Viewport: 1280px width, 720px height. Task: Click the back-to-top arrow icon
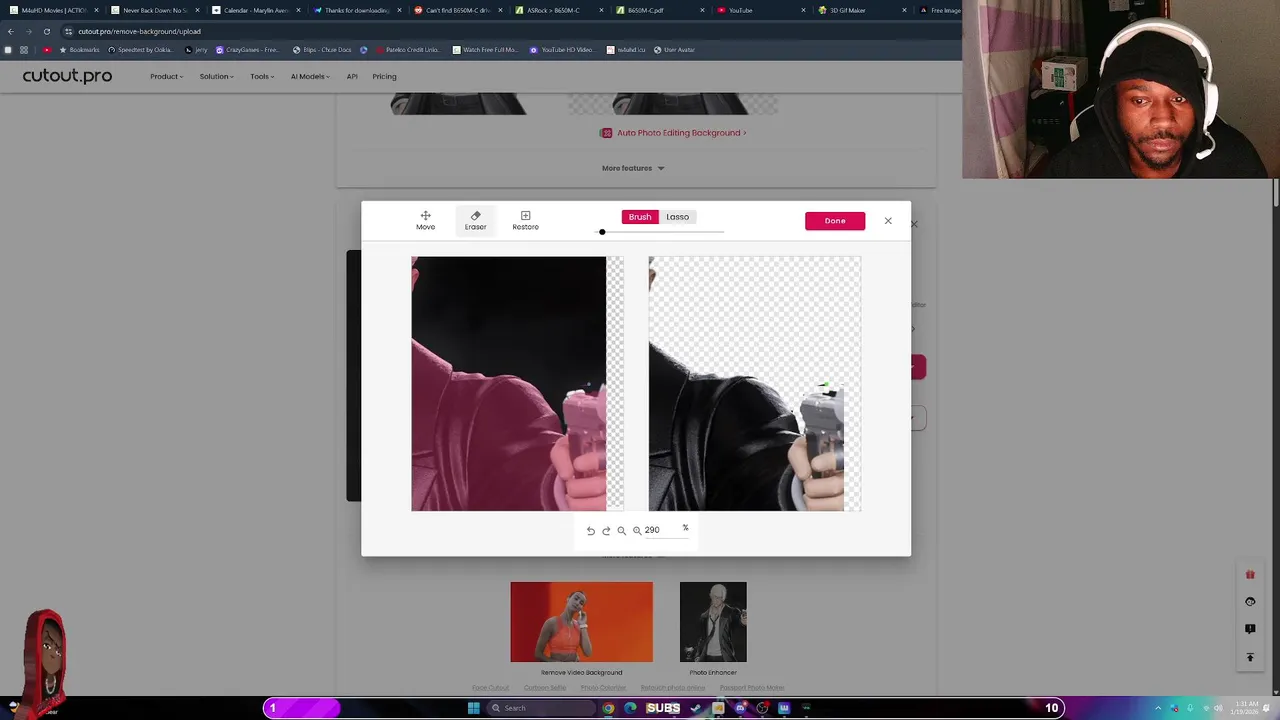(1250, 657)
